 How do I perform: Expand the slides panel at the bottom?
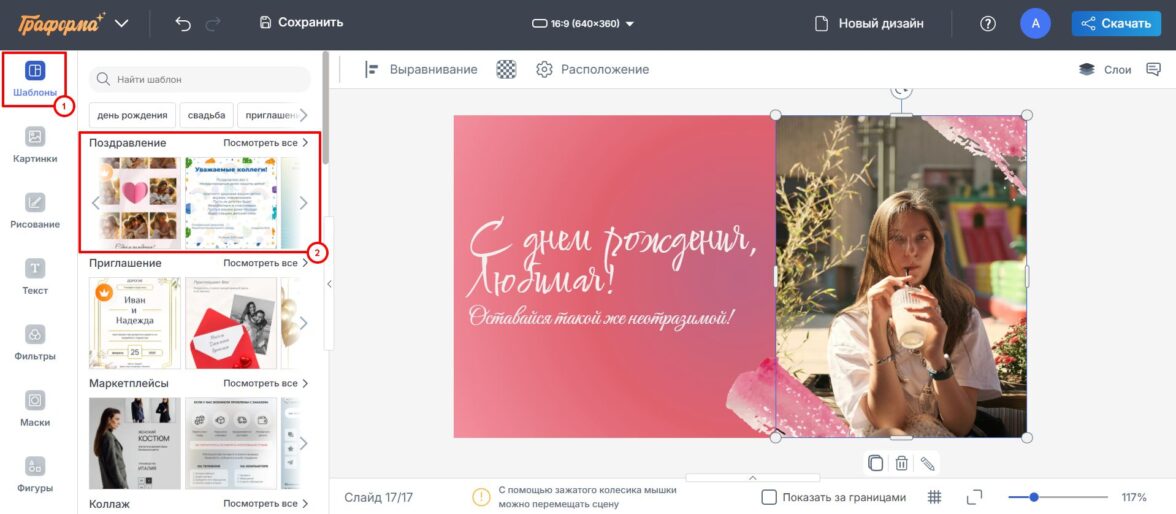coord(752,477)
